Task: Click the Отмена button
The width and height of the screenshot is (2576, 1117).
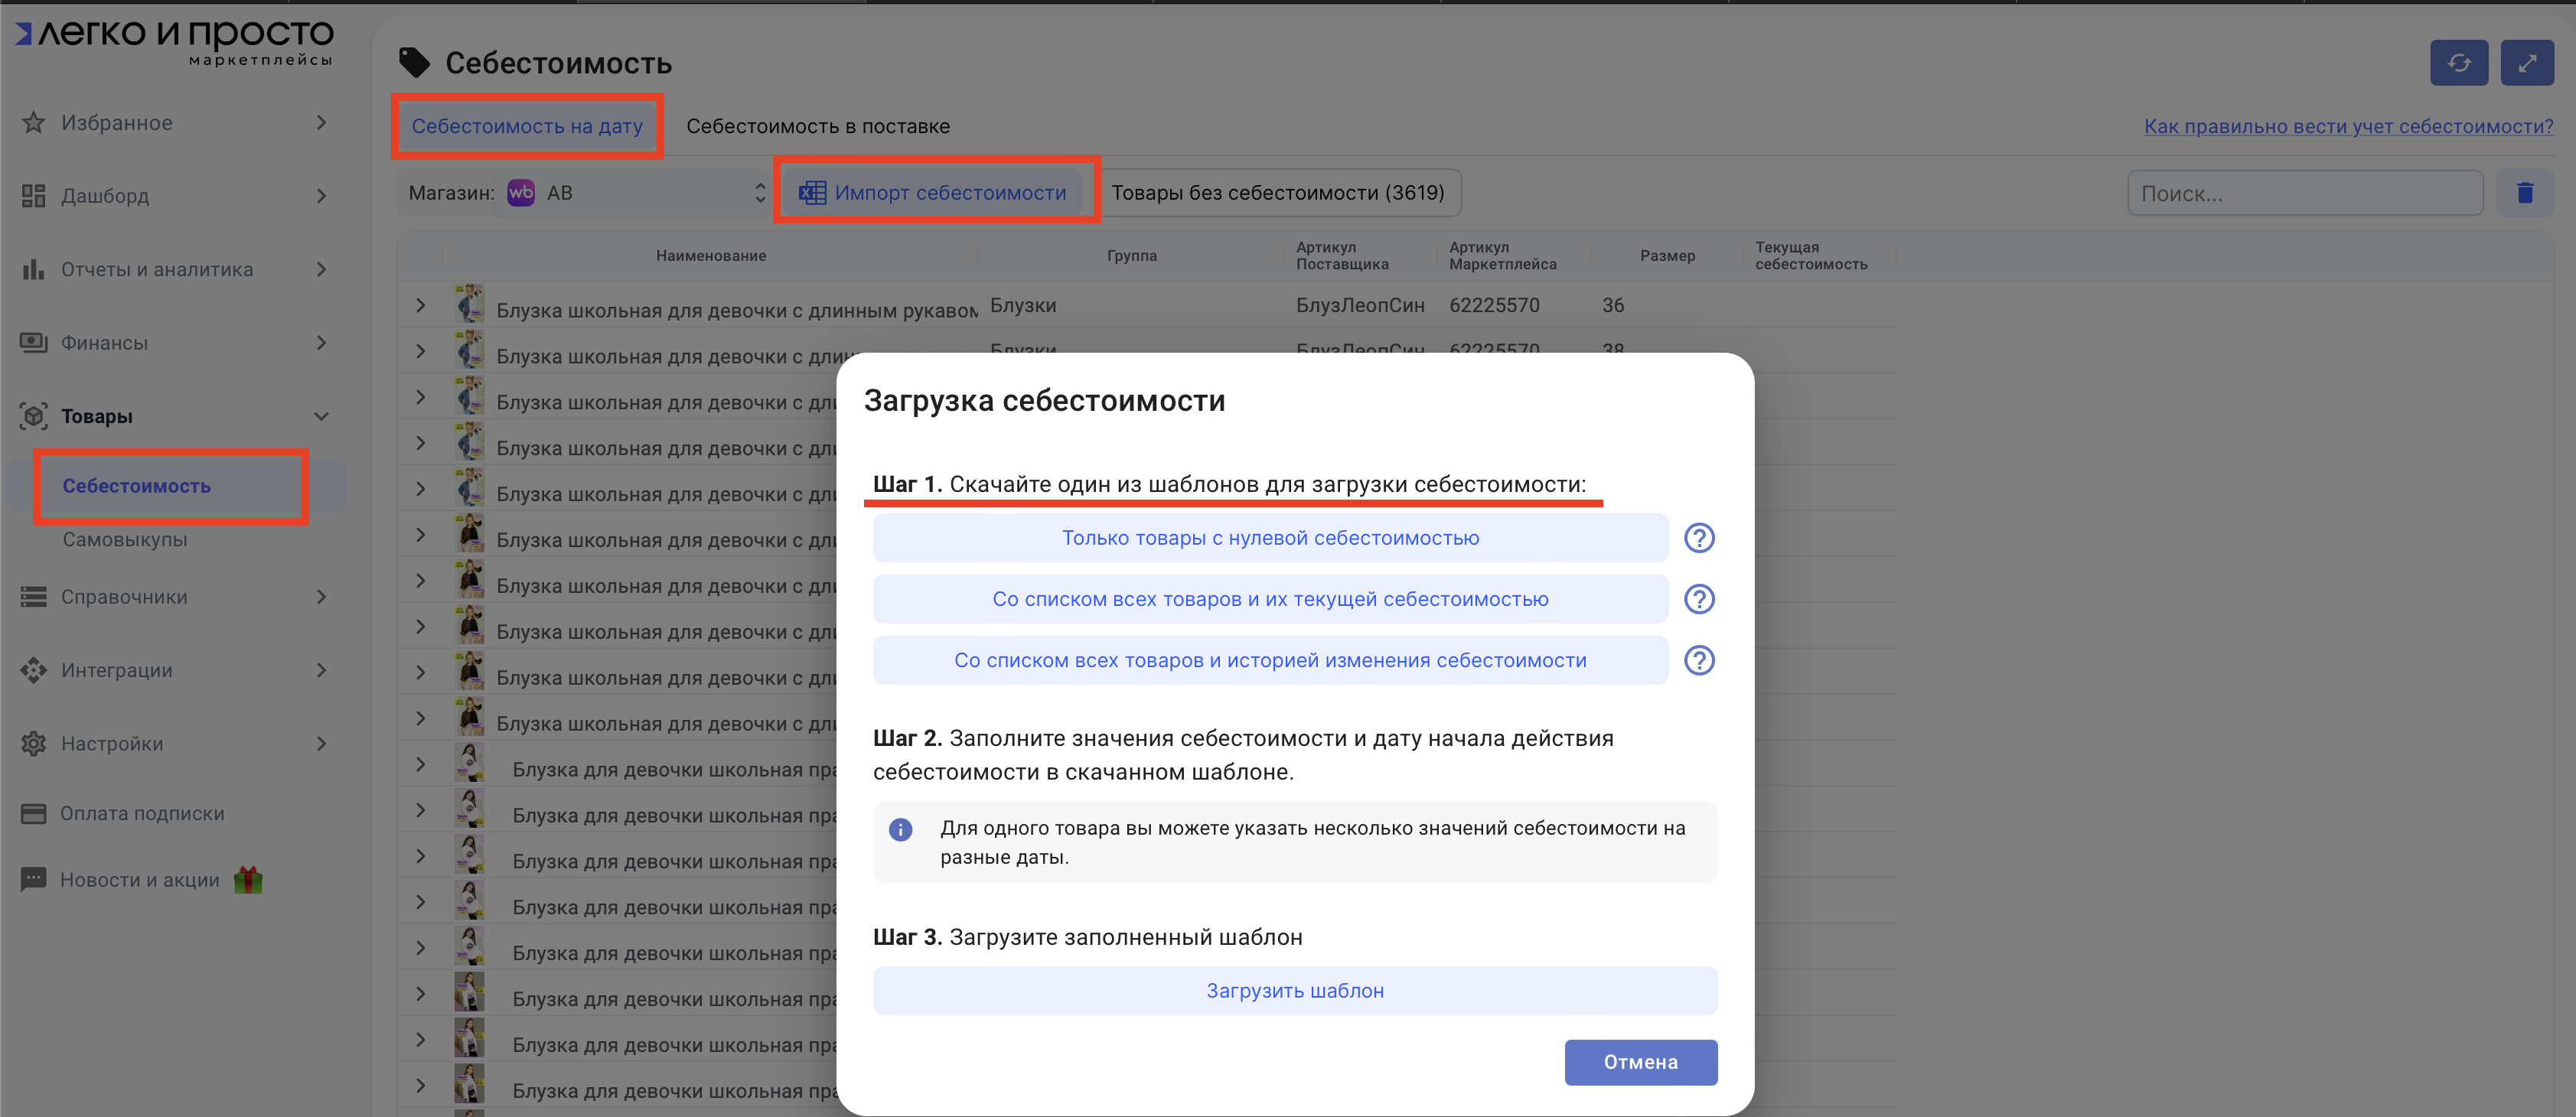Action: [1640, 1062]
